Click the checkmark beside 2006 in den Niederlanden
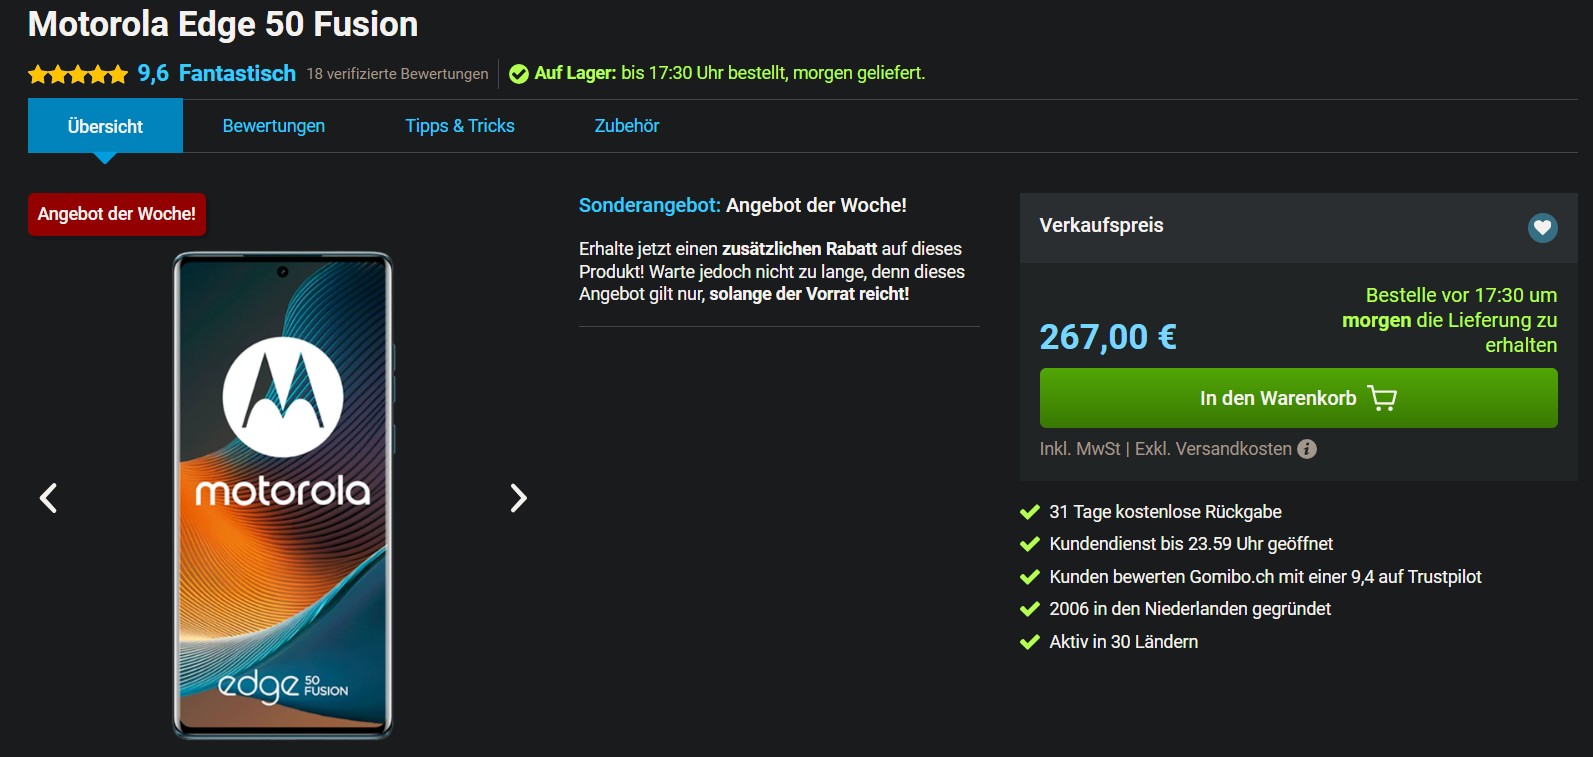1593x757 pixels. [1029, 609]
